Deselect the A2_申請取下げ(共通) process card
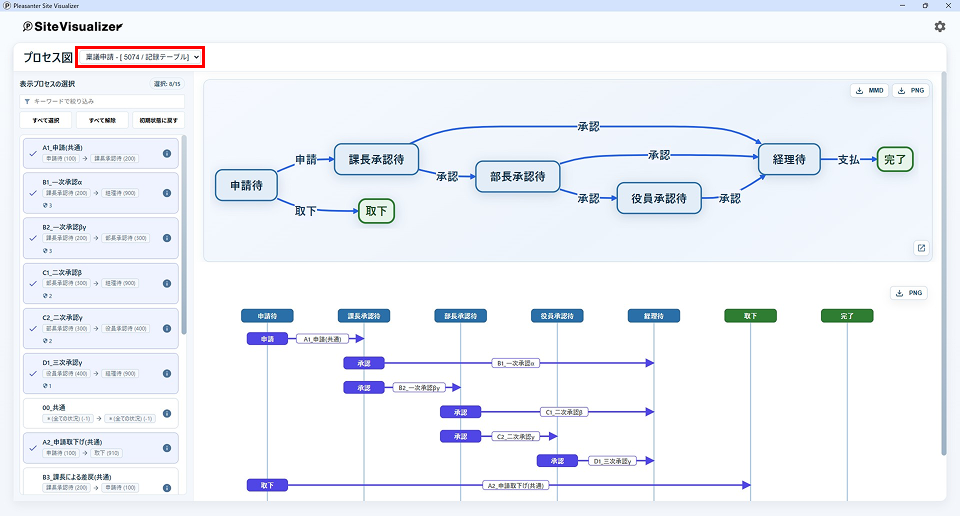Screen dimensions: 960x516 pyautogui.click(x=100, y=448)
